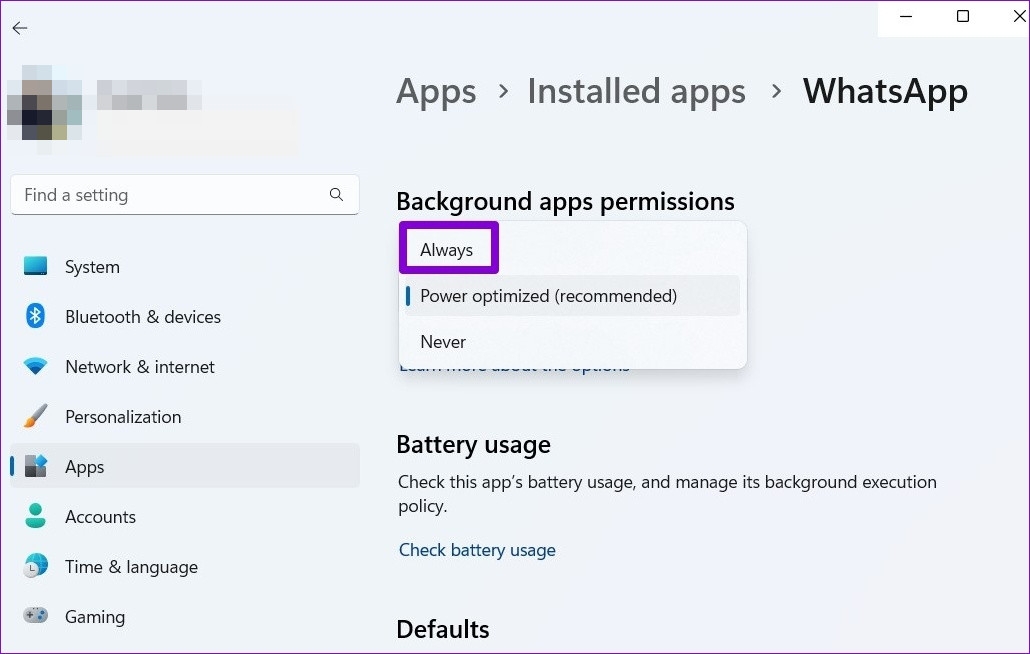Open Check battery usage
1030x654 pixels.
point(477,549)
